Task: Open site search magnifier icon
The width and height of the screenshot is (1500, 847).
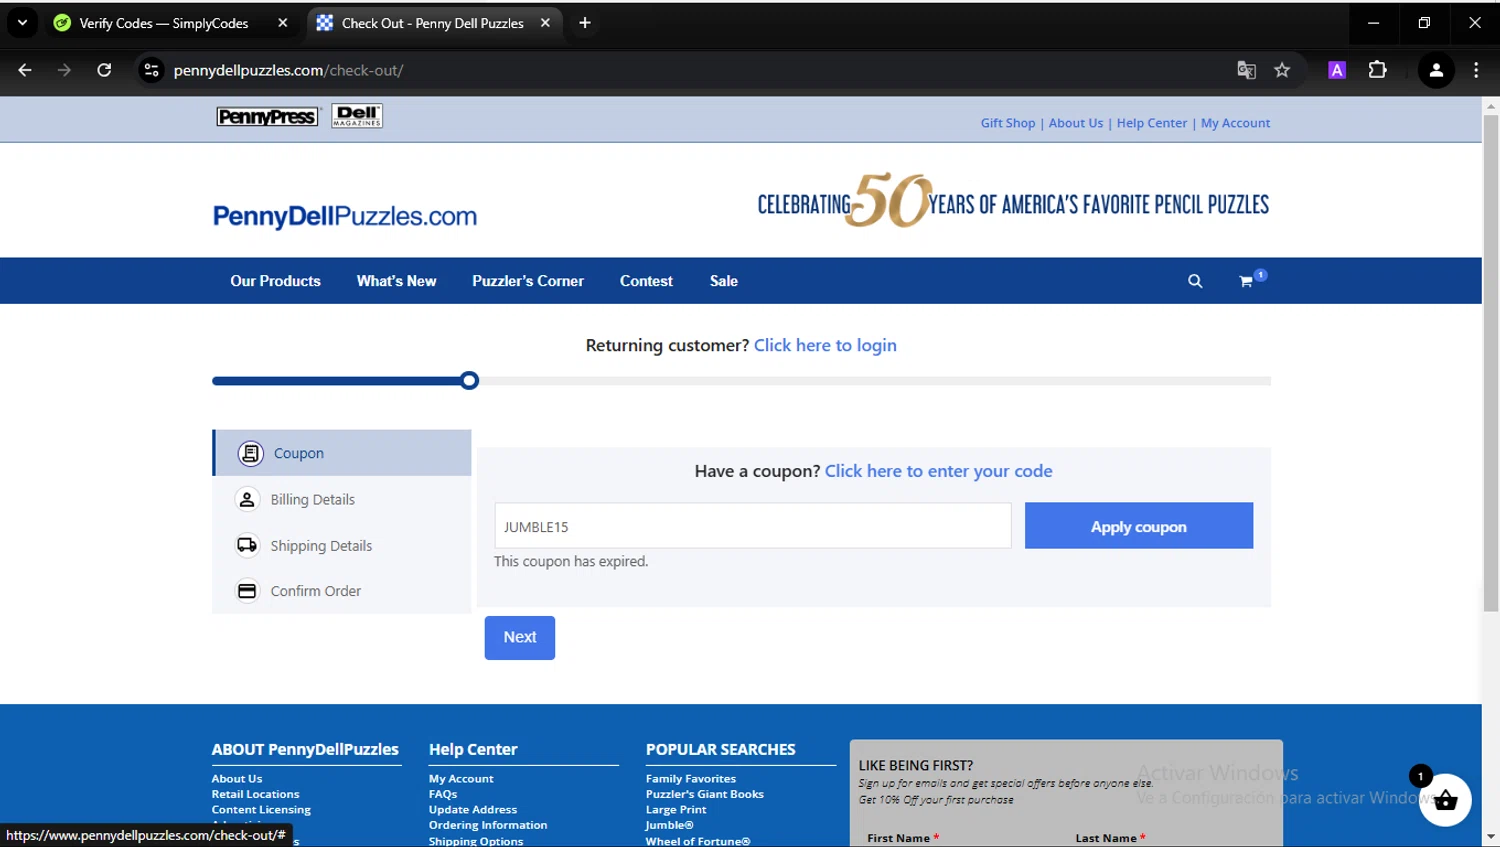Action: 1195,281
